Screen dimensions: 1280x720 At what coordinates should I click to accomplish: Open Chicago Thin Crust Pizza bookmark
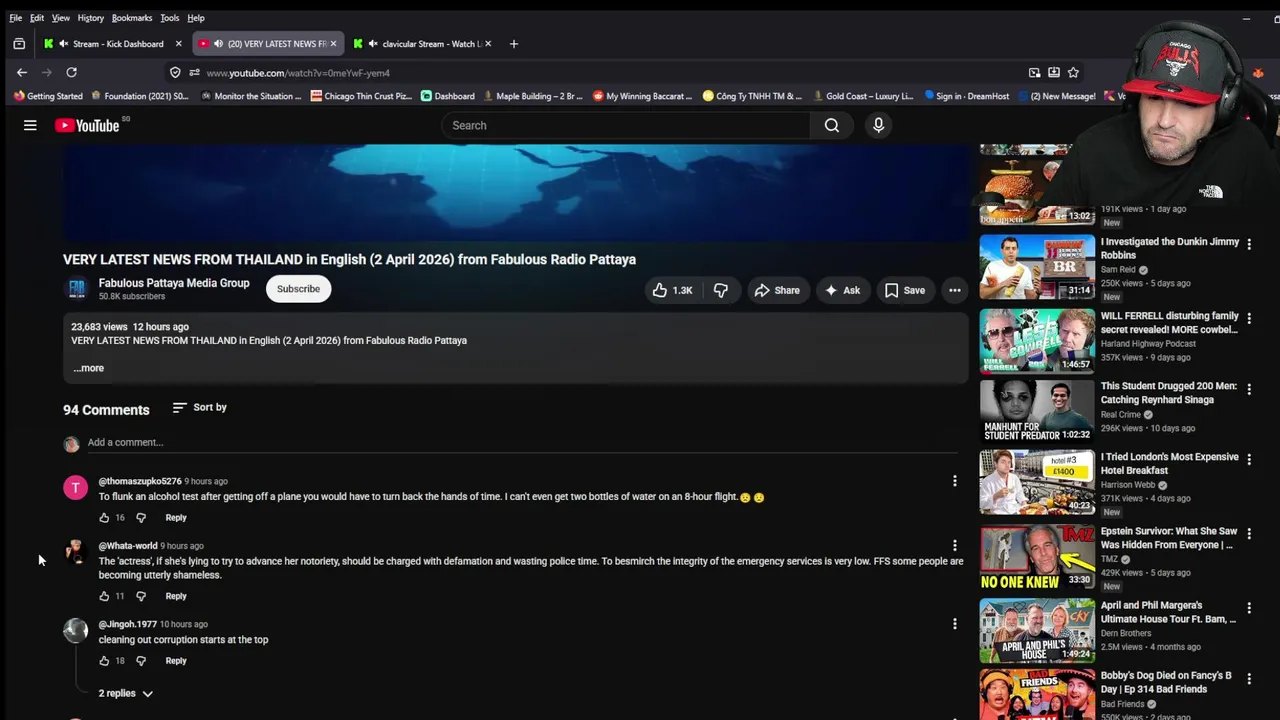pos(361,96)
